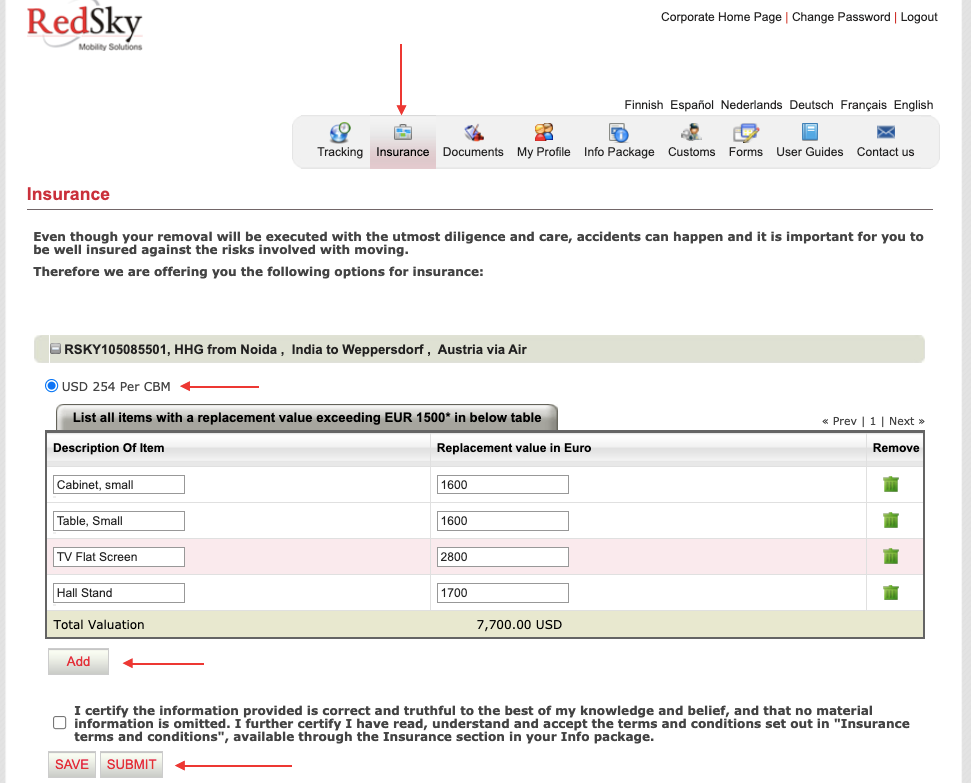Edit the Cabinet, small description field
Viewport: 971px width, 783px height.
pyautogui.click(x=119, y=484)
